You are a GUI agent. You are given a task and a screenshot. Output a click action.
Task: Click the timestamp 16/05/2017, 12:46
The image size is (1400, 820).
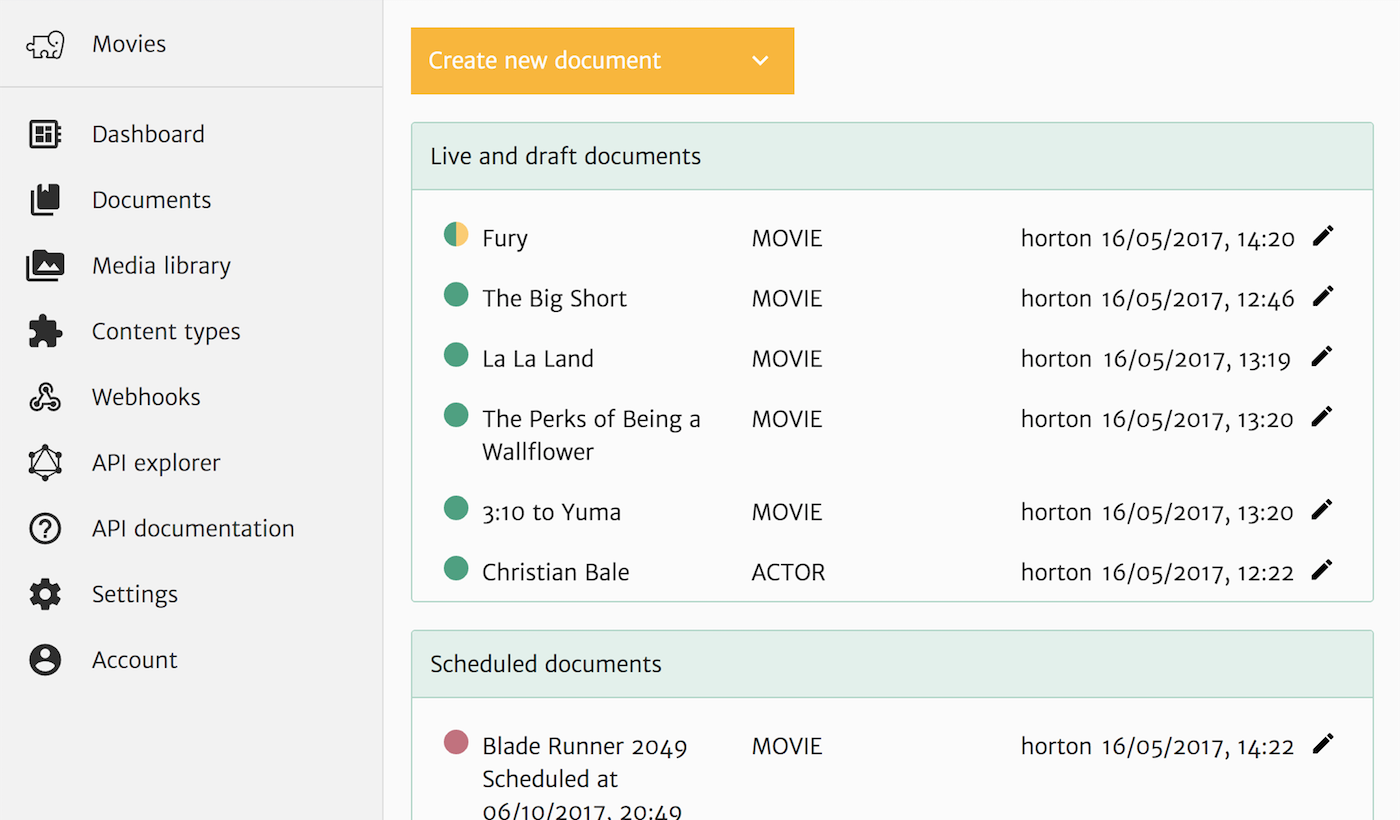point(1198,299)
